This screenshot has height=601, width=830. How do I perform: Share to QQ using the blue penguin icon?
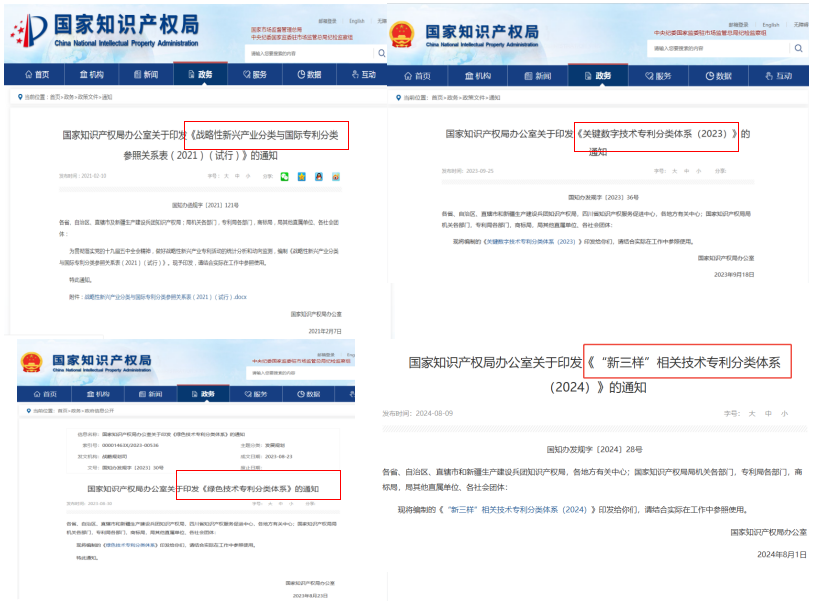[318, 177]
